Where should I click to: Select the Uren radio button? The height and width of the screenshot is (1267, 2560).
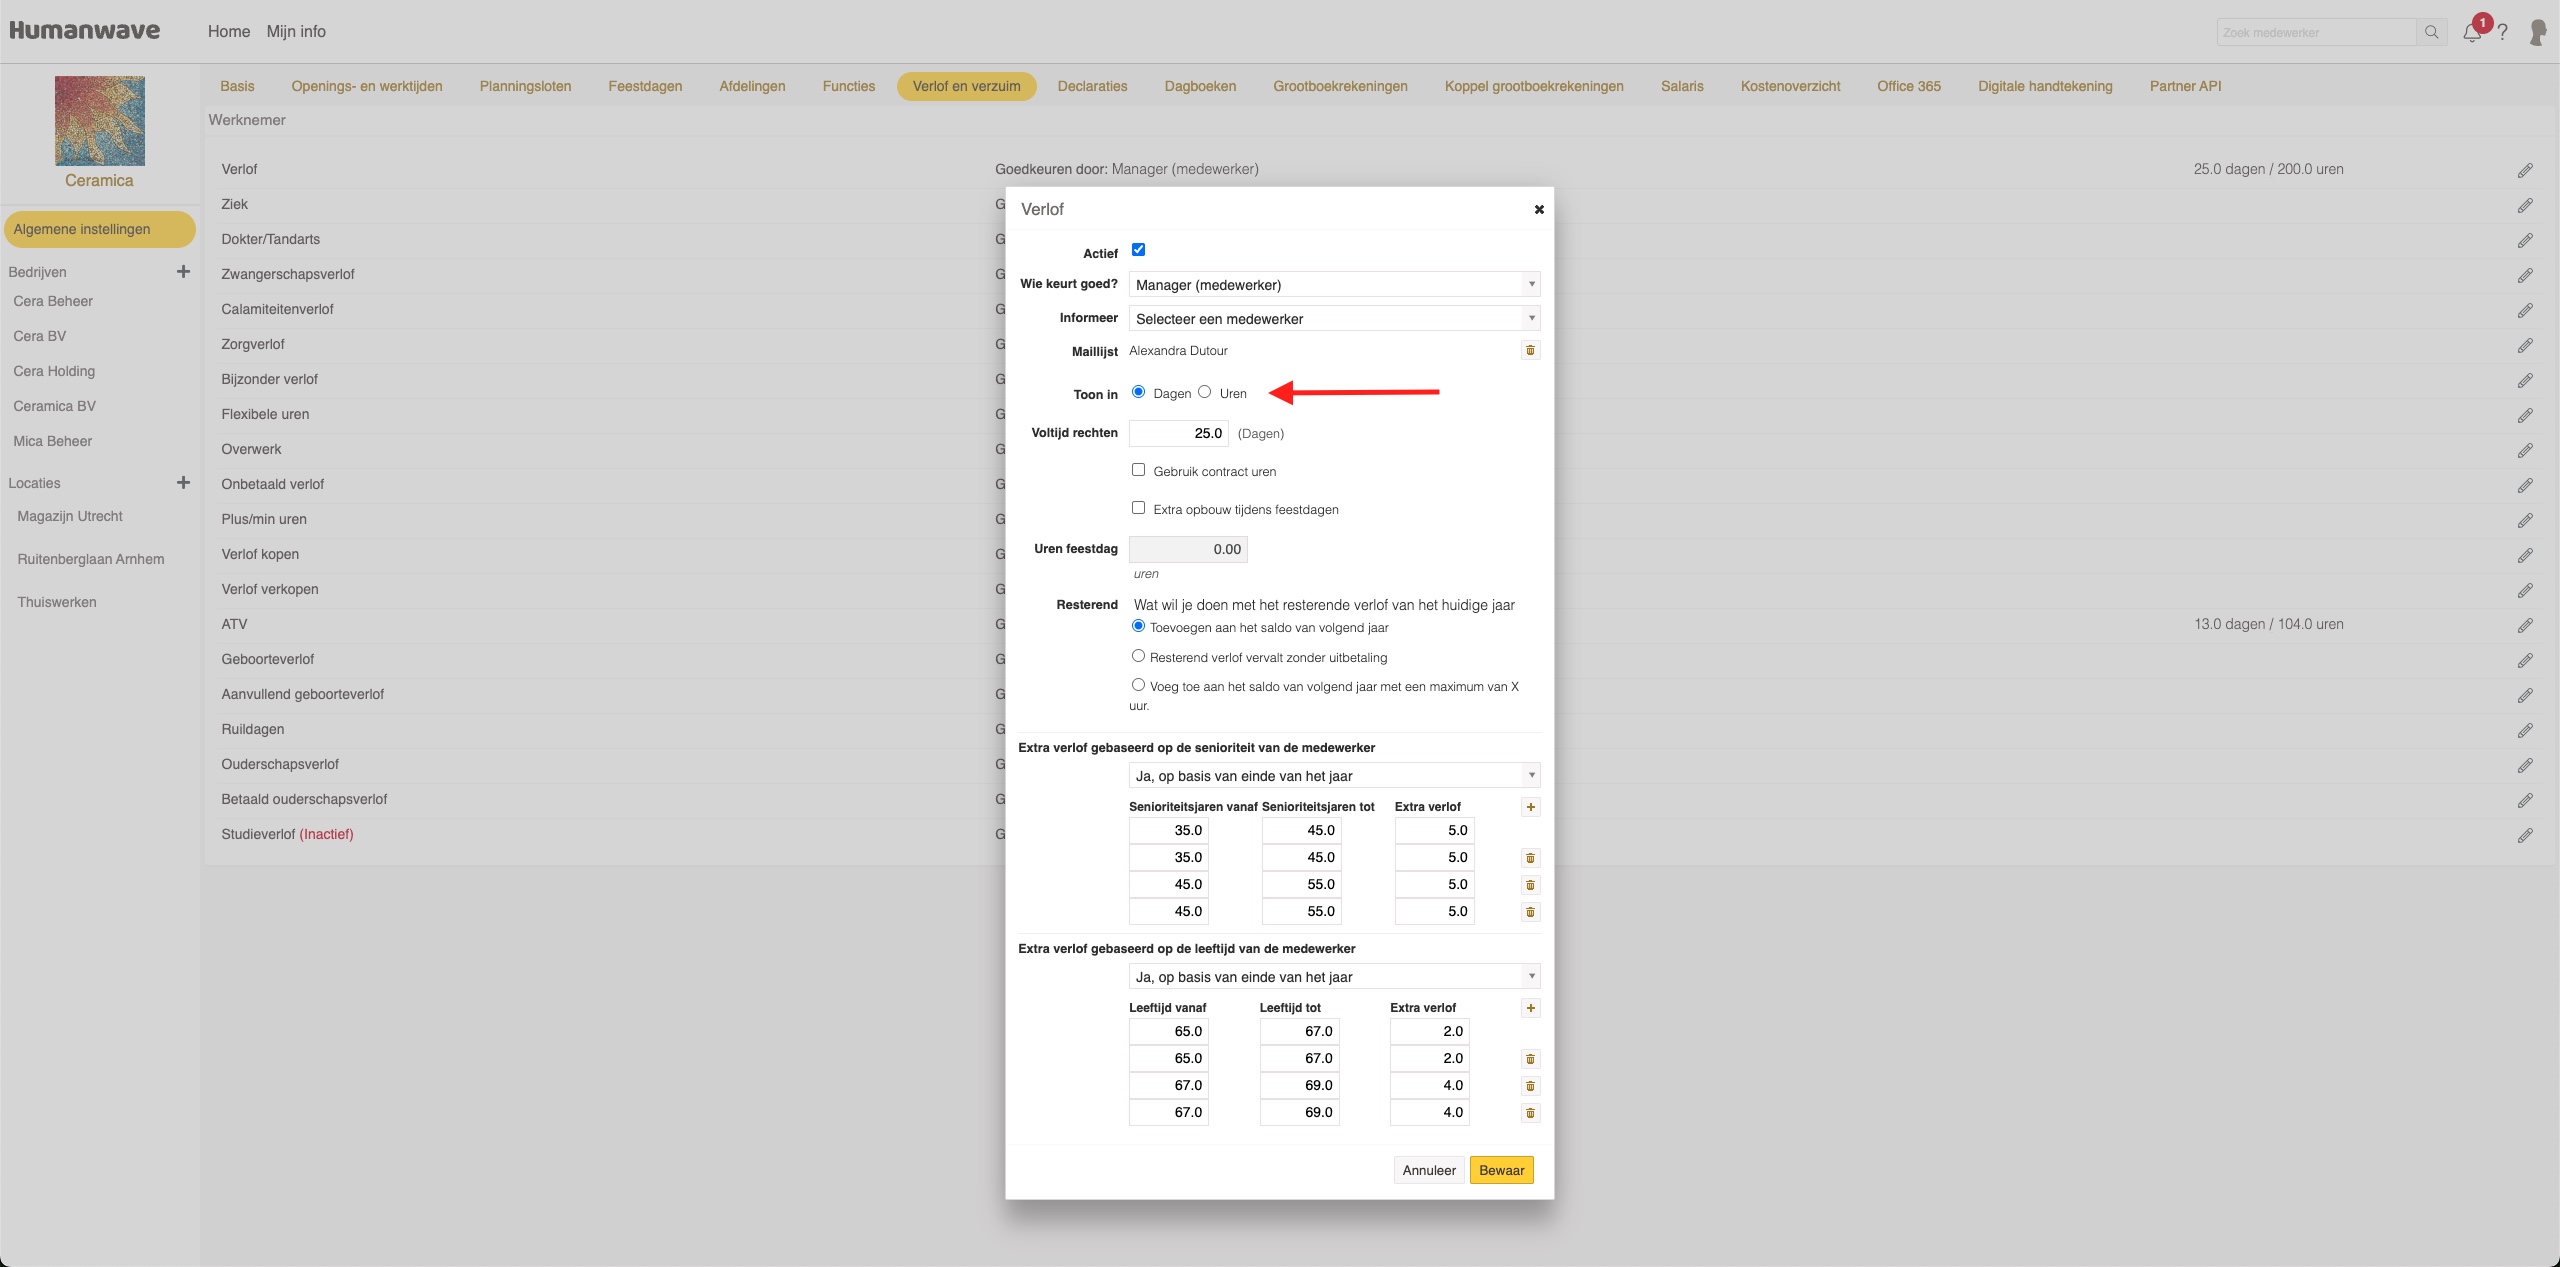pos(1205,392)
